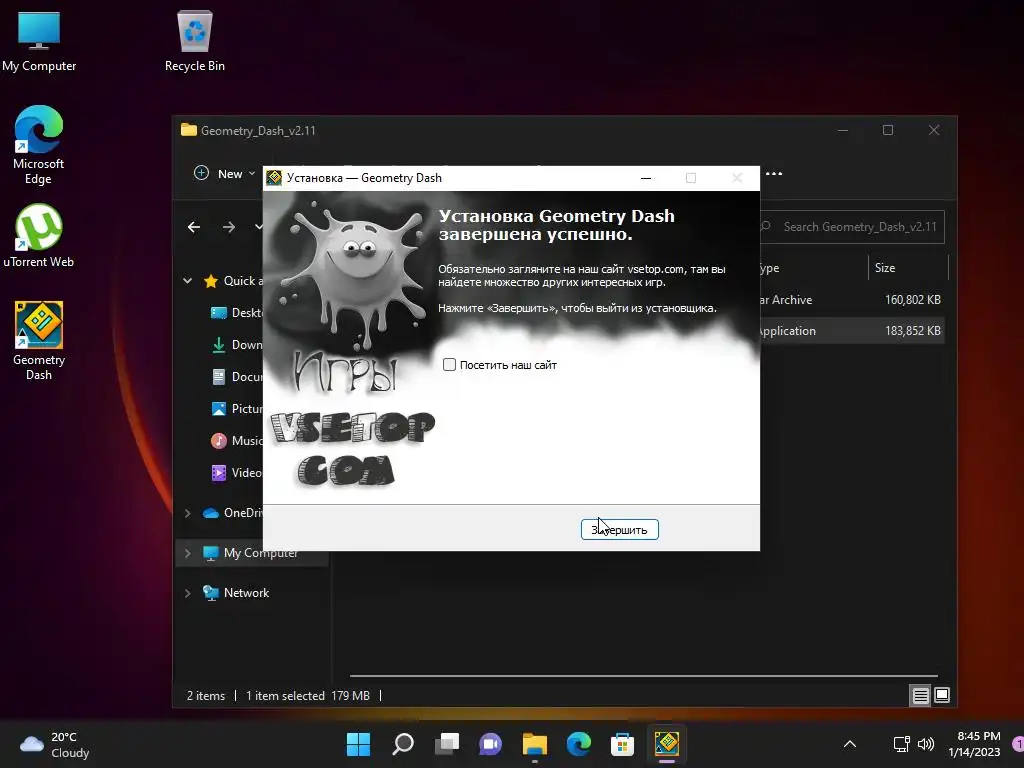Image resolution: width=1024 pixels, height=768 pixels.
Task: Open Documents in Quick access
Action: [236, 377]
